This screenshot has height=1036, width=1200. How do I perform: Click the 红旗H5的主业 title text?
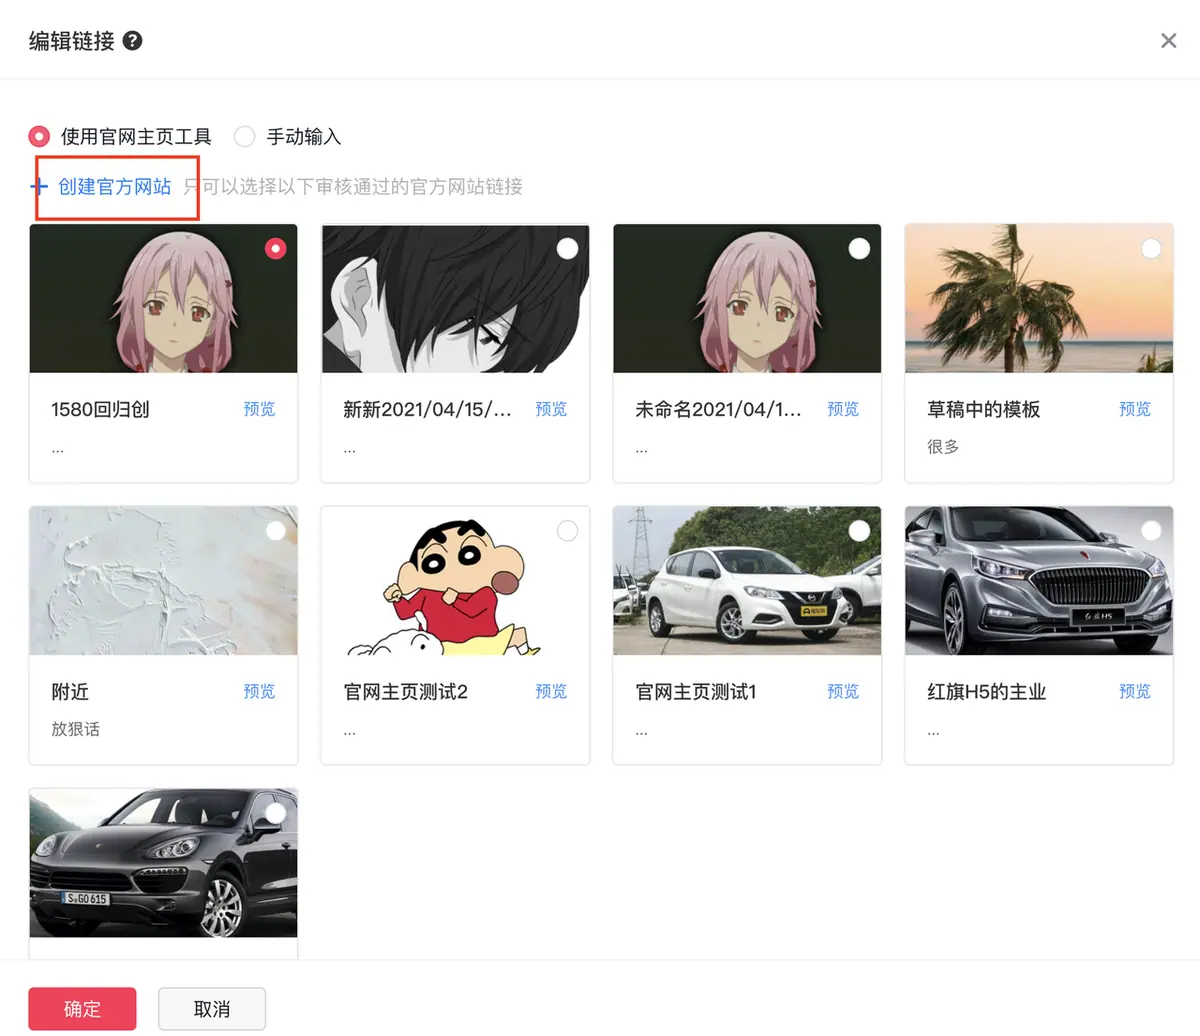pyautogui.click(x=987, y=691)
